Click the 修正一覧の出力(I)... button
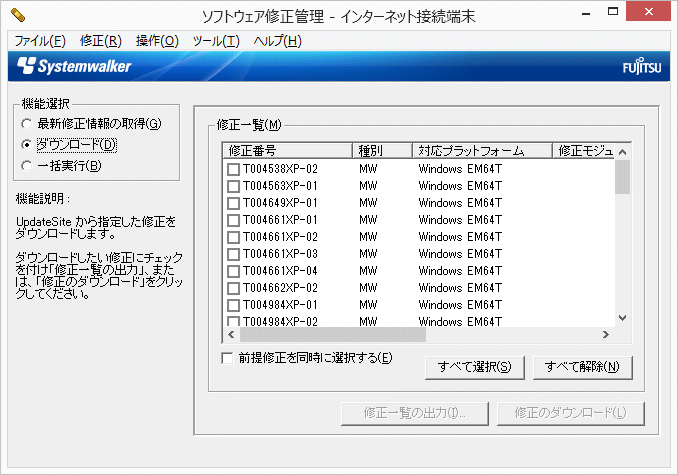The width and height of the screenshot is (678, 475). [x=415, y=414]
